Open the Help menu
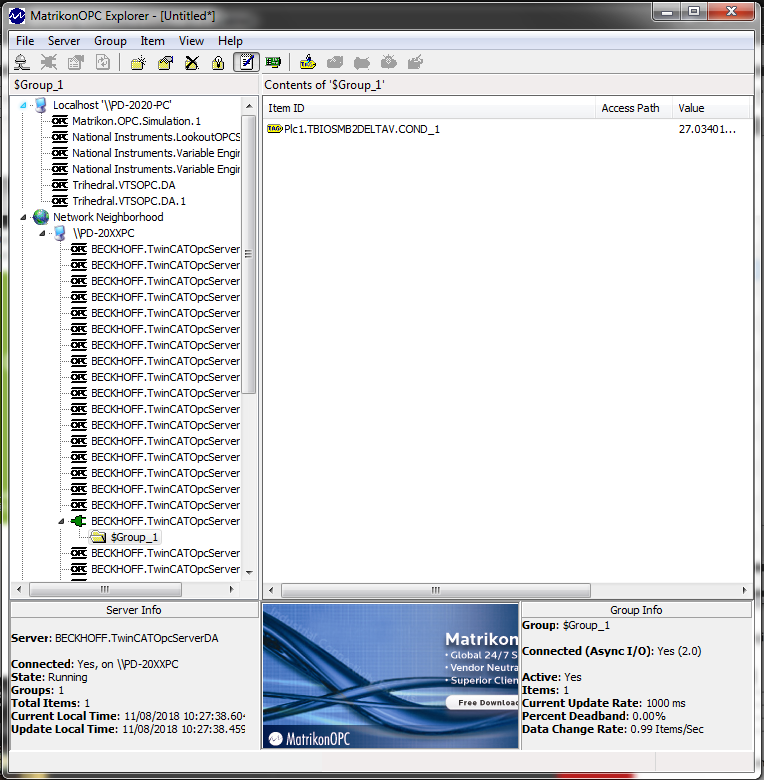764x780 pixels. pos(230,41)
